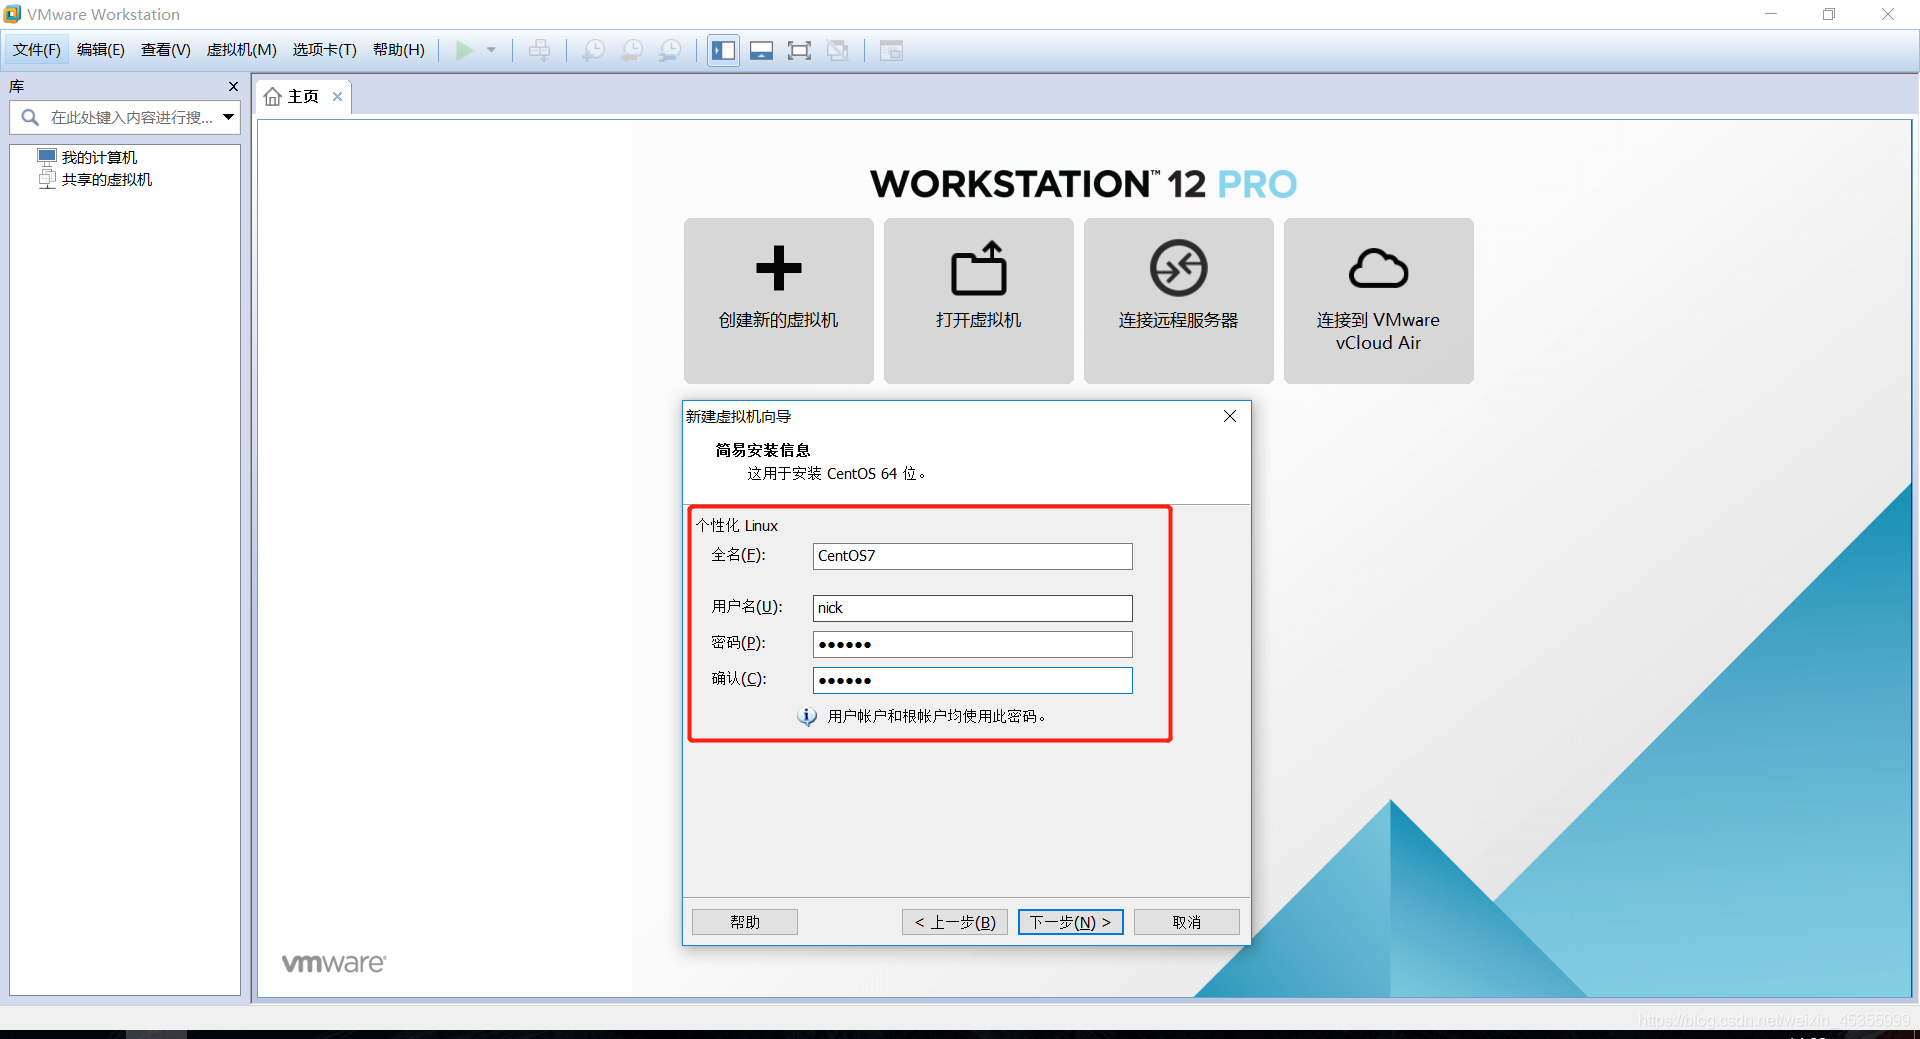Close the 主页 tab

[338, 97]
